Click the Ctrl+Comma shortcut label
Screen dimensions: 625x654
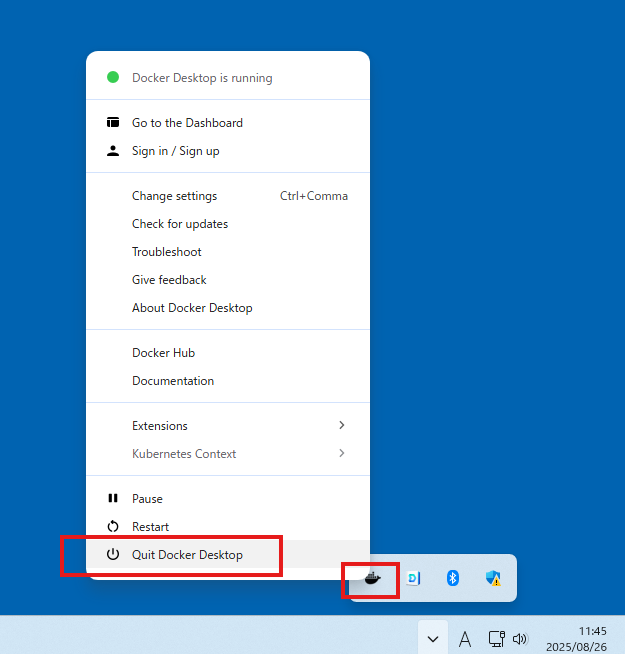pos(314,196)
